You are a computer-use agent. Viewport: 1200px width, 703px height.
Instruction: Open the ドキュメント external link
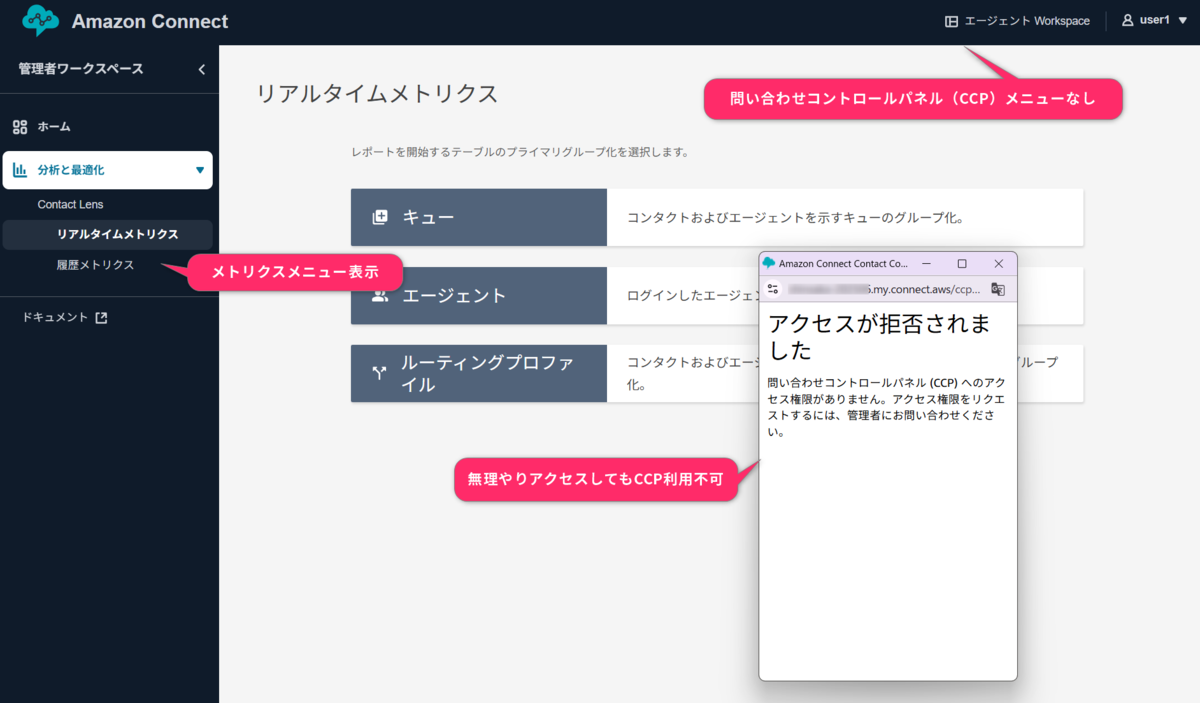tap(65, 318)
